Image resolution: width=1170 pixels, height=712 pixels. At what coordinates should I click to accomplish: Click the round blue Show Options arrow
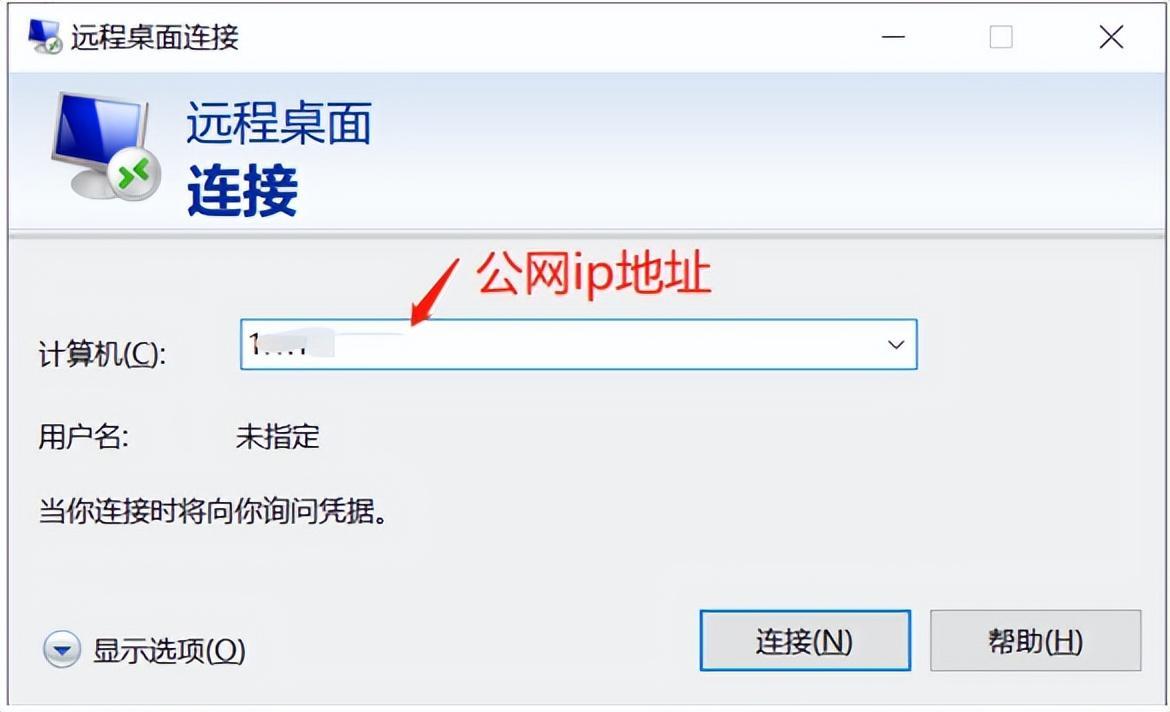[x=62, y=650]
